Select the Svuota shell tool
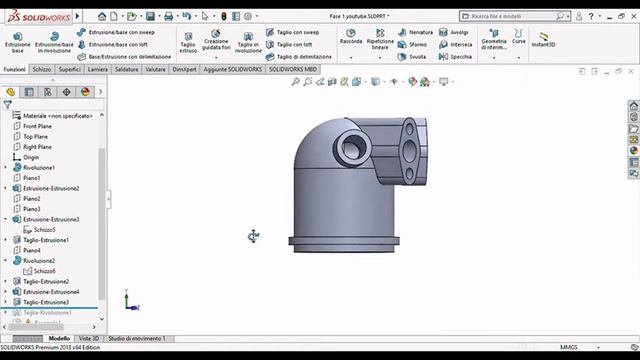Viewport: 640px width, 360px height. click(412, 57)
